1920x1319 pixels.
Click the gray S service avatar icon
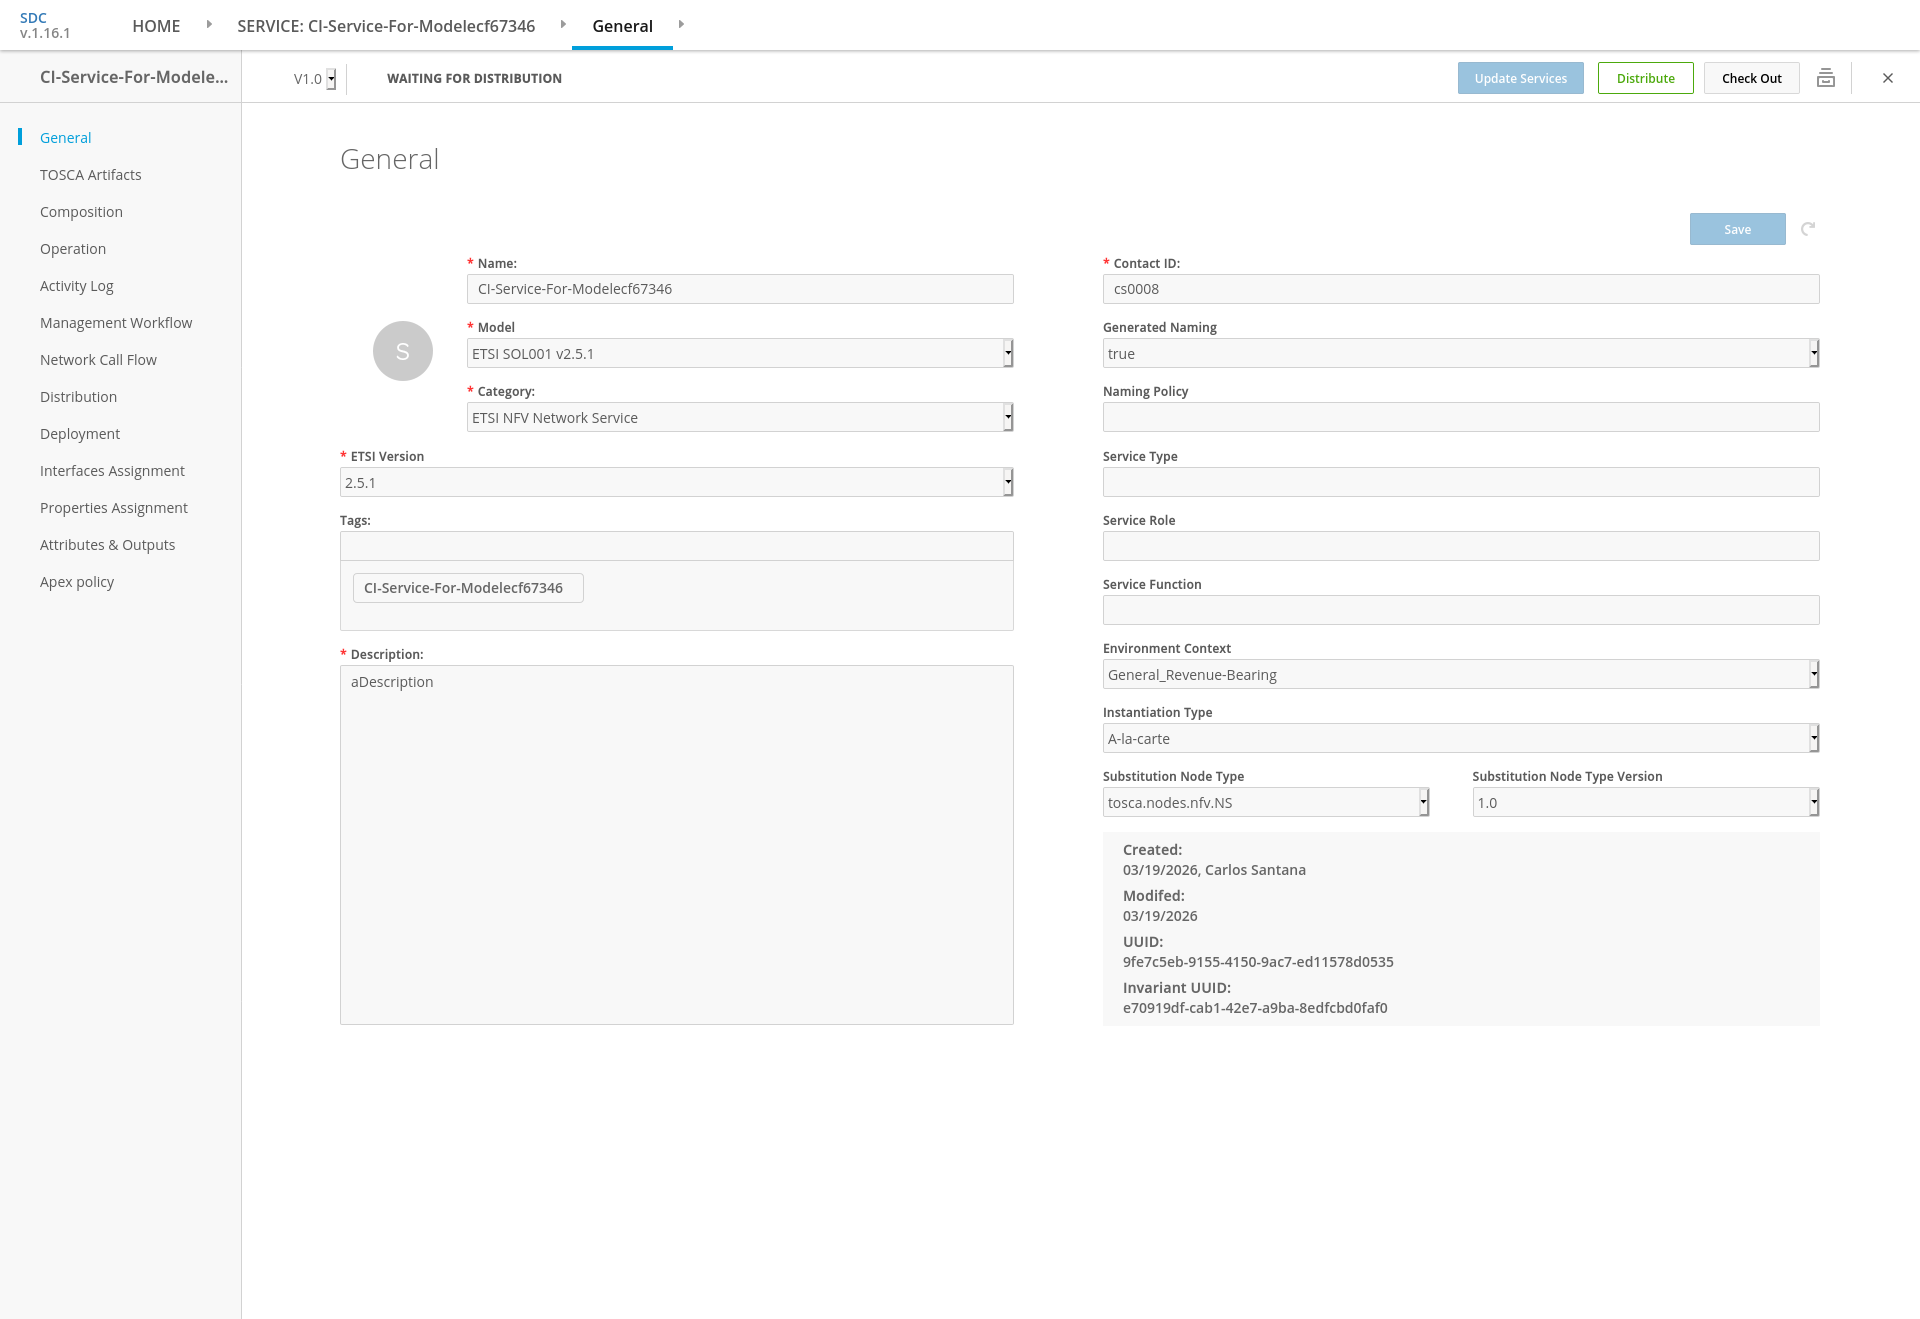pyautogui.click(x=403, y=351)
